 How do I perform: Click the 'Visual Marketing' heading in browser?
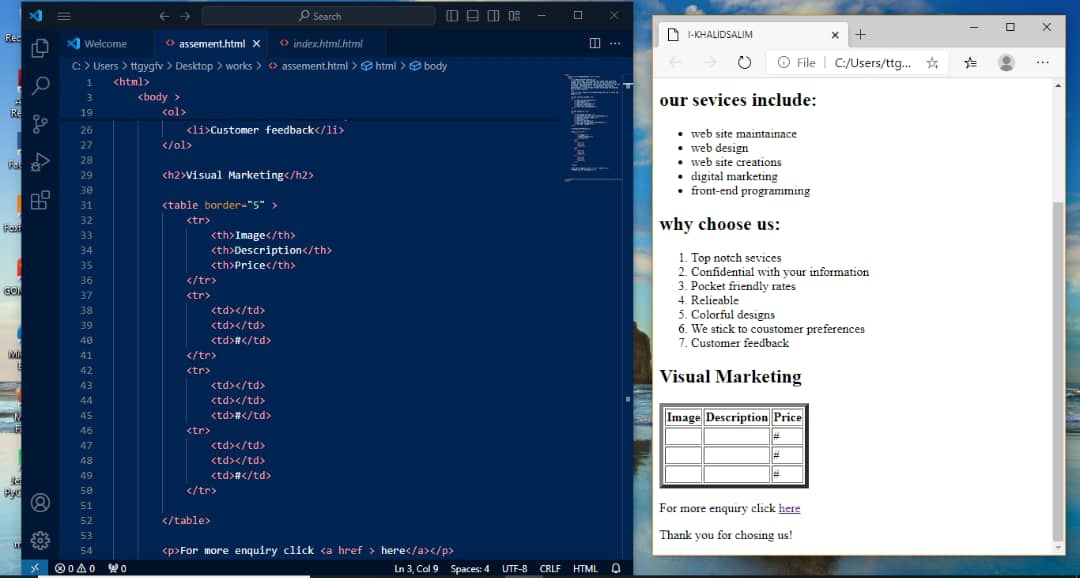[x=730, y=376]
